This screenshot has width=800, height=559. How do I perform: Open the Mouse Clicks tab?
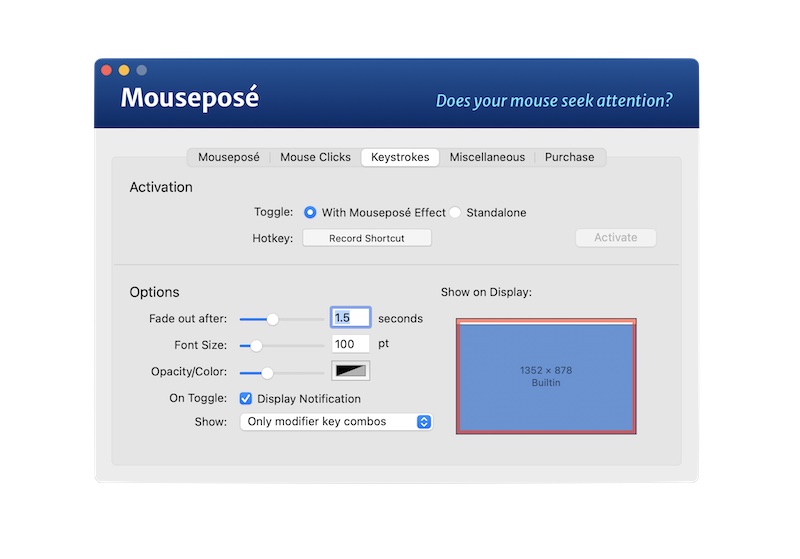pyautogui.click(x=315, y=157)
